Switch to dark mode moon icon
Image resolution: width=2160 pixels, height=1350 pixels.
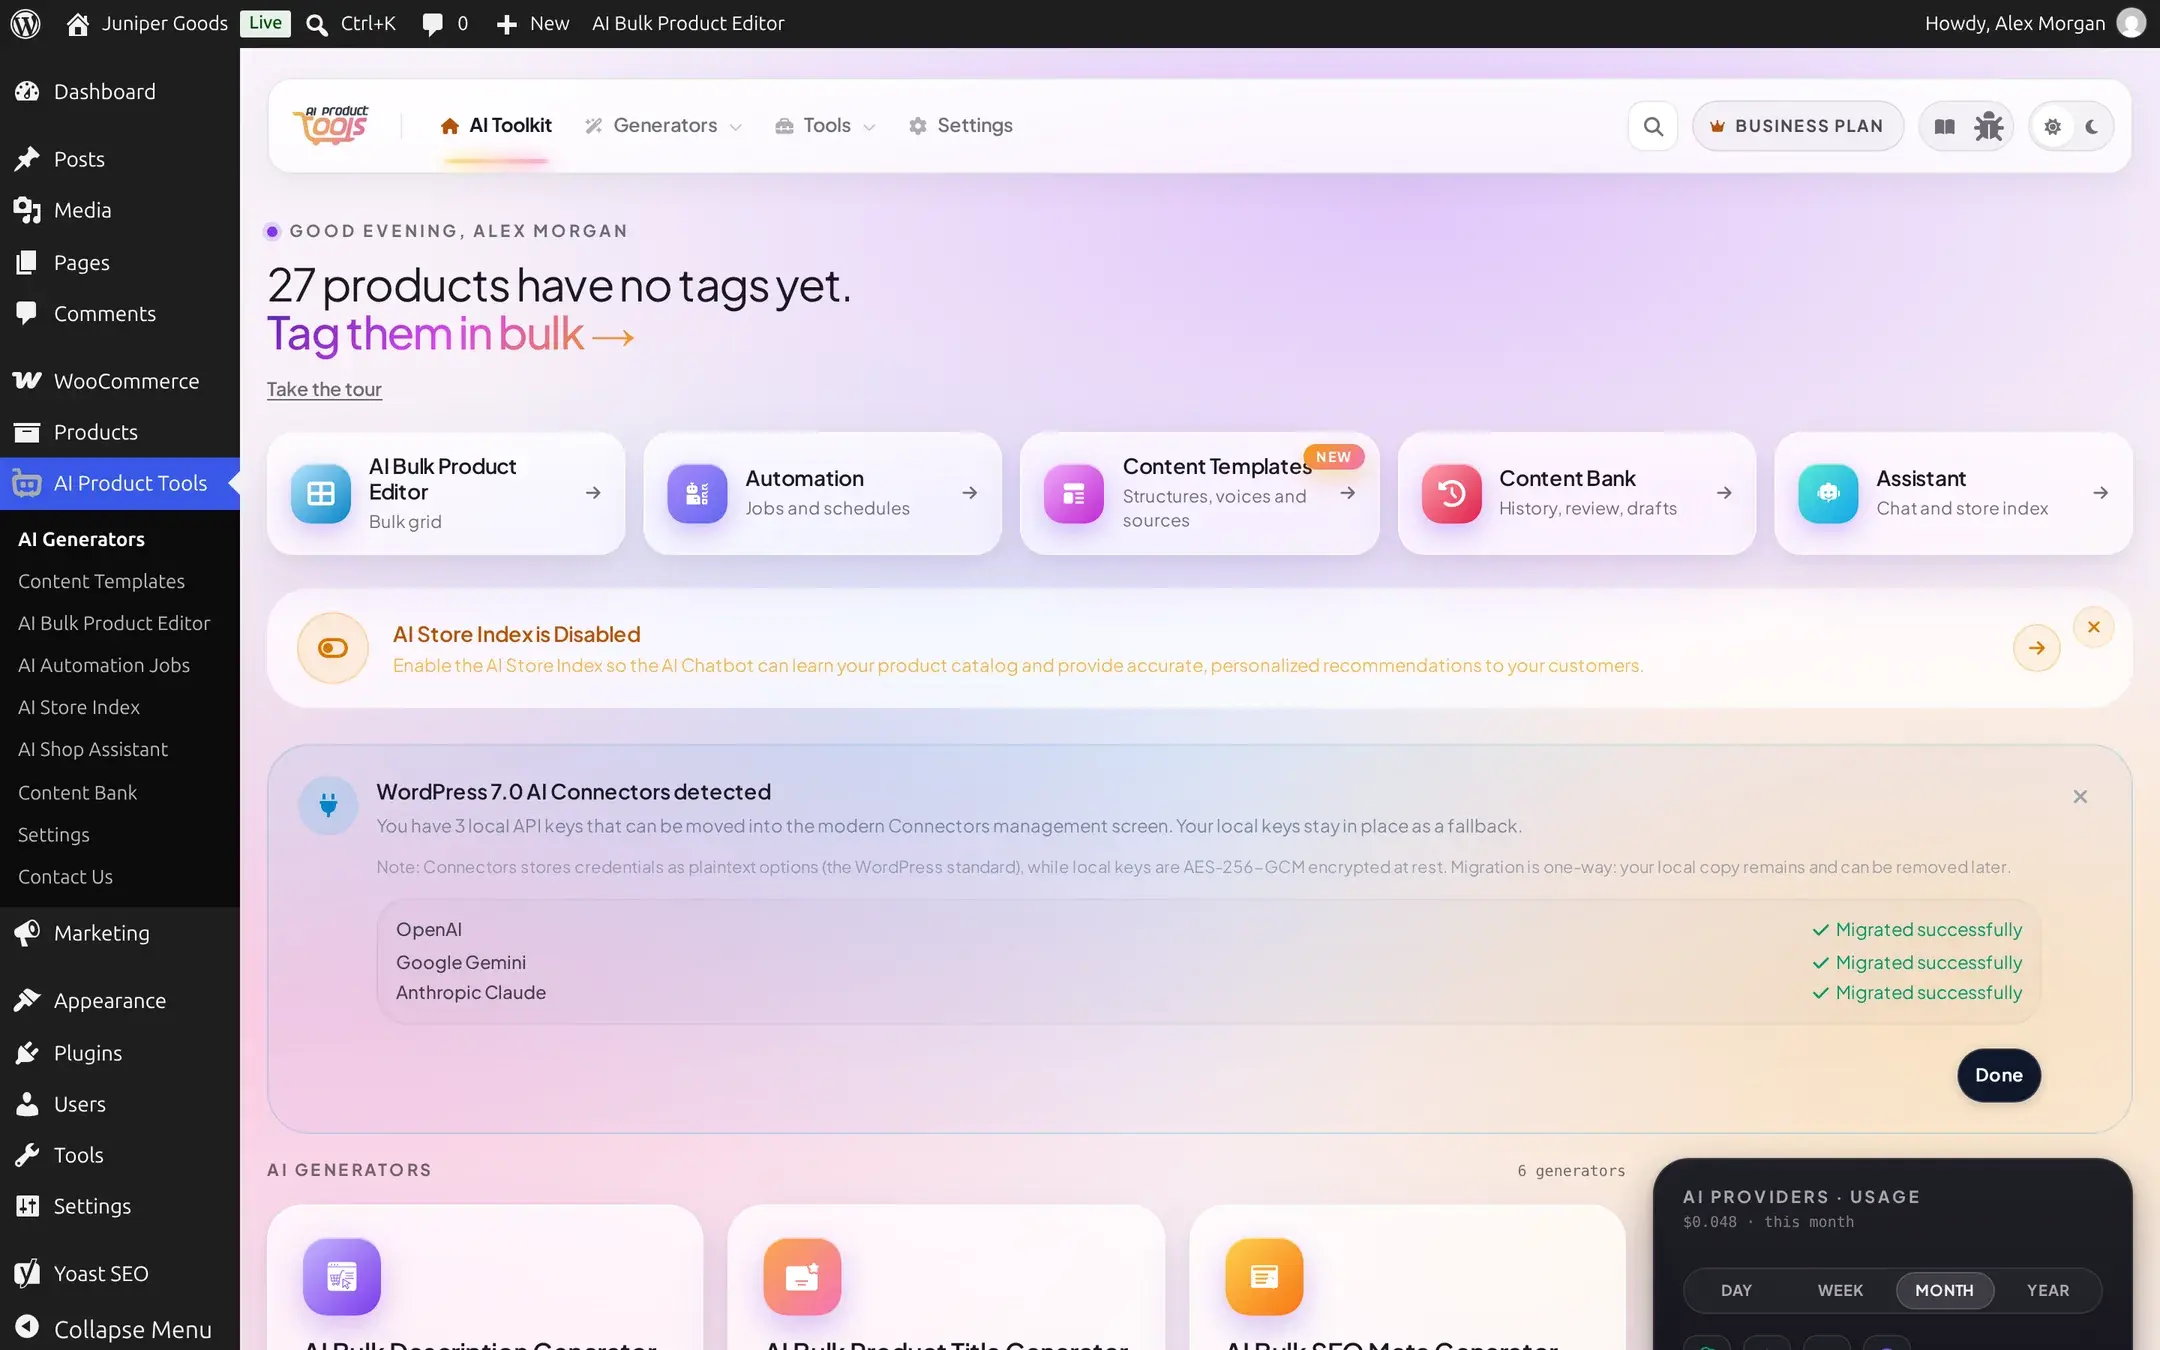tap(2092, 126)
